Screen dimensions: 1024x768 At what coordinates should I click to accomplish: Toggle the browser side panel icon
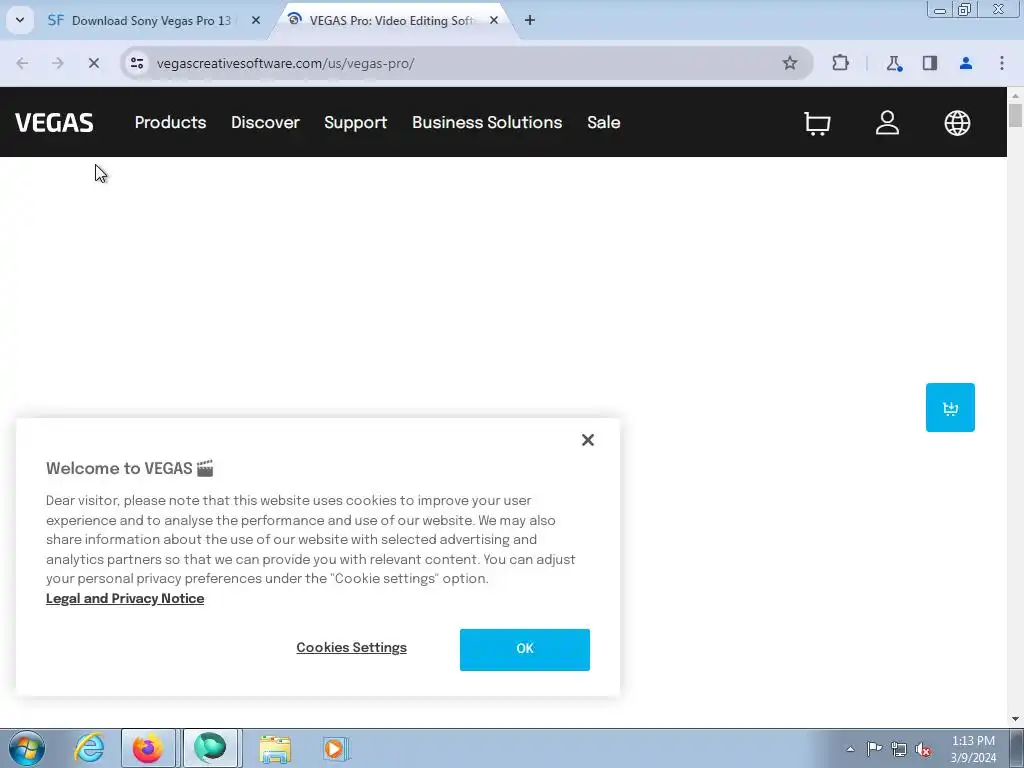[930, 63]
